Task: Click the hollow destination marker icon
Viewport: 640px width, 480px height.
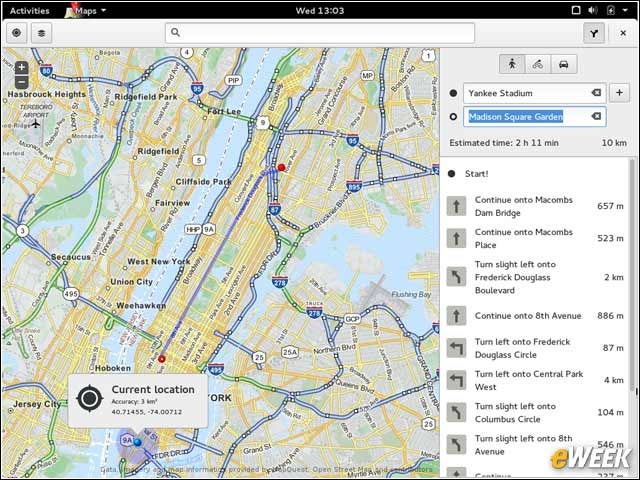Action: [x=453, y=117]
